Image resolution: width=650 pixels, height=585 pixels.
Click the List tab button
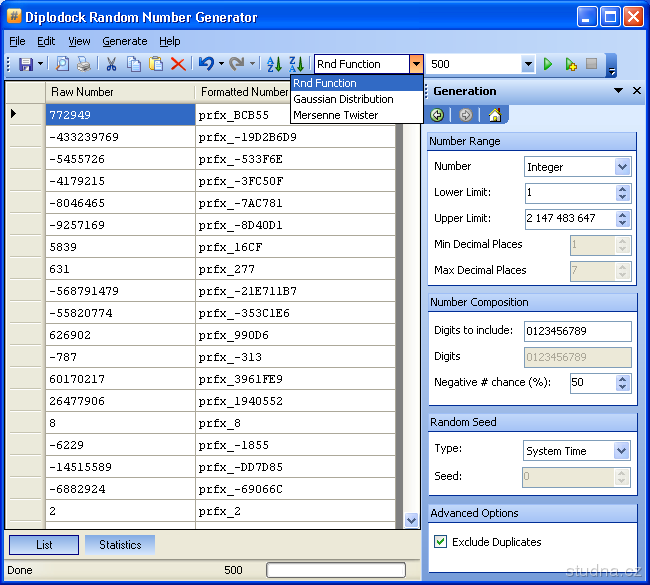44,545
